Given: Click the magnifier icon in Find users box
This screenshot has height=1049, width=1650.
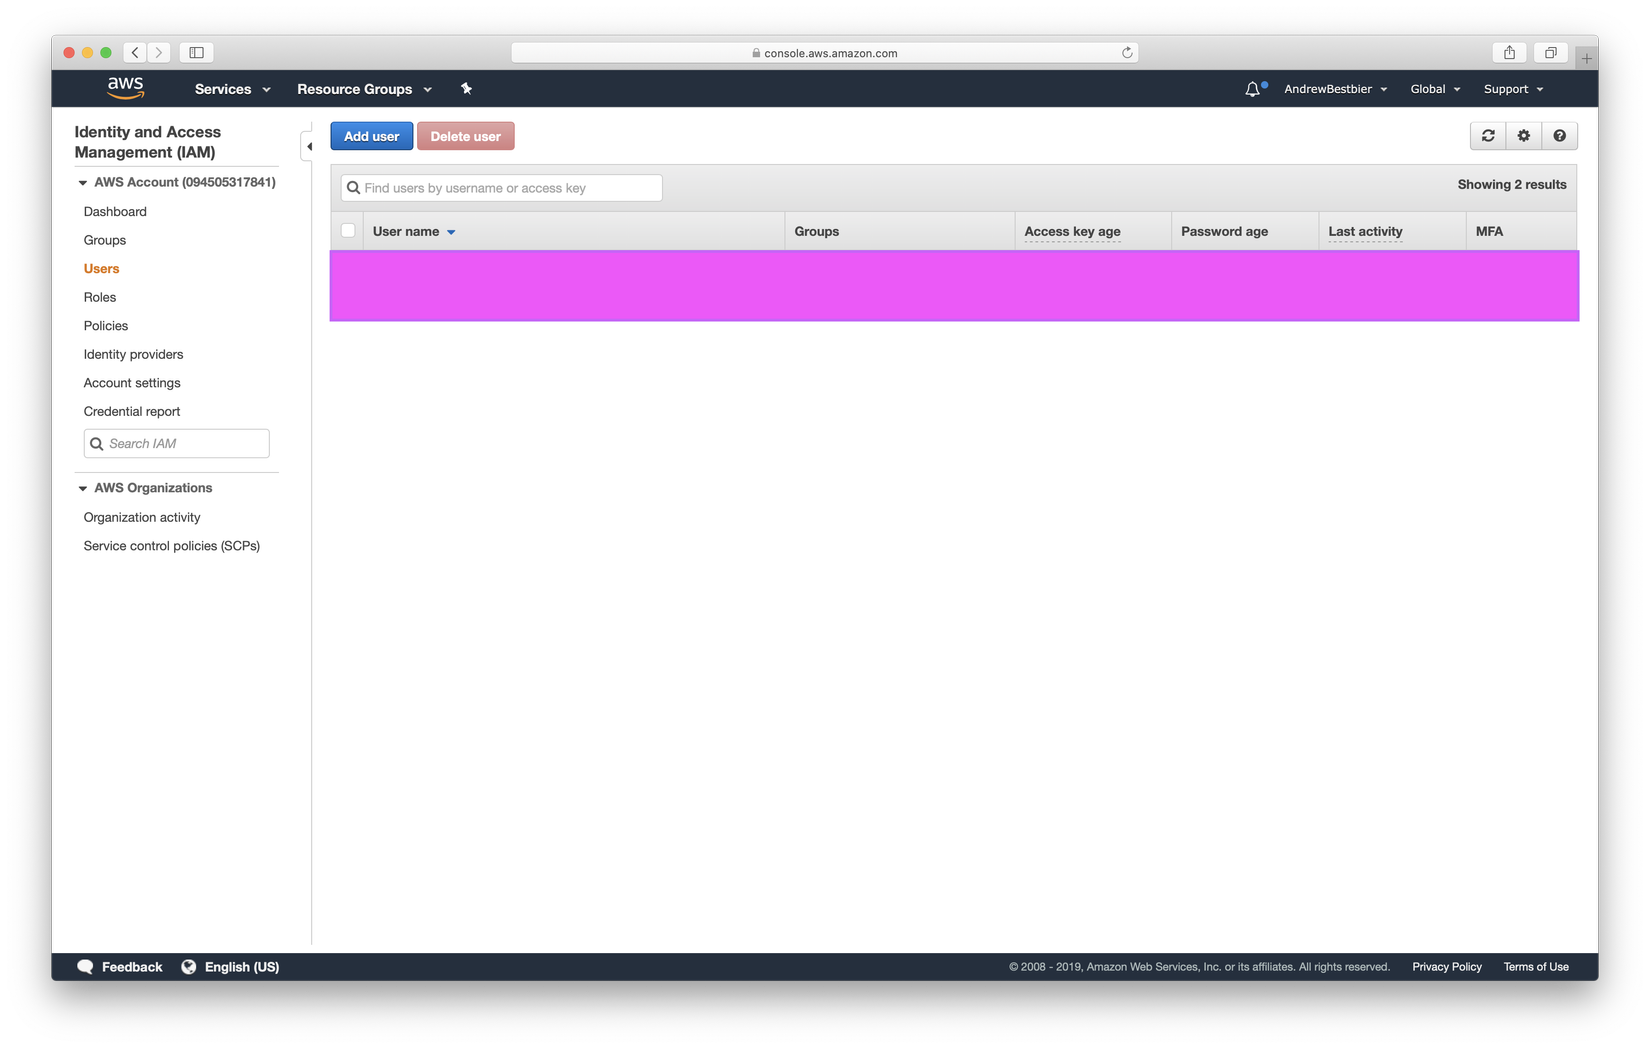Looking at the screenshot, I should click(x=353, y=188).
